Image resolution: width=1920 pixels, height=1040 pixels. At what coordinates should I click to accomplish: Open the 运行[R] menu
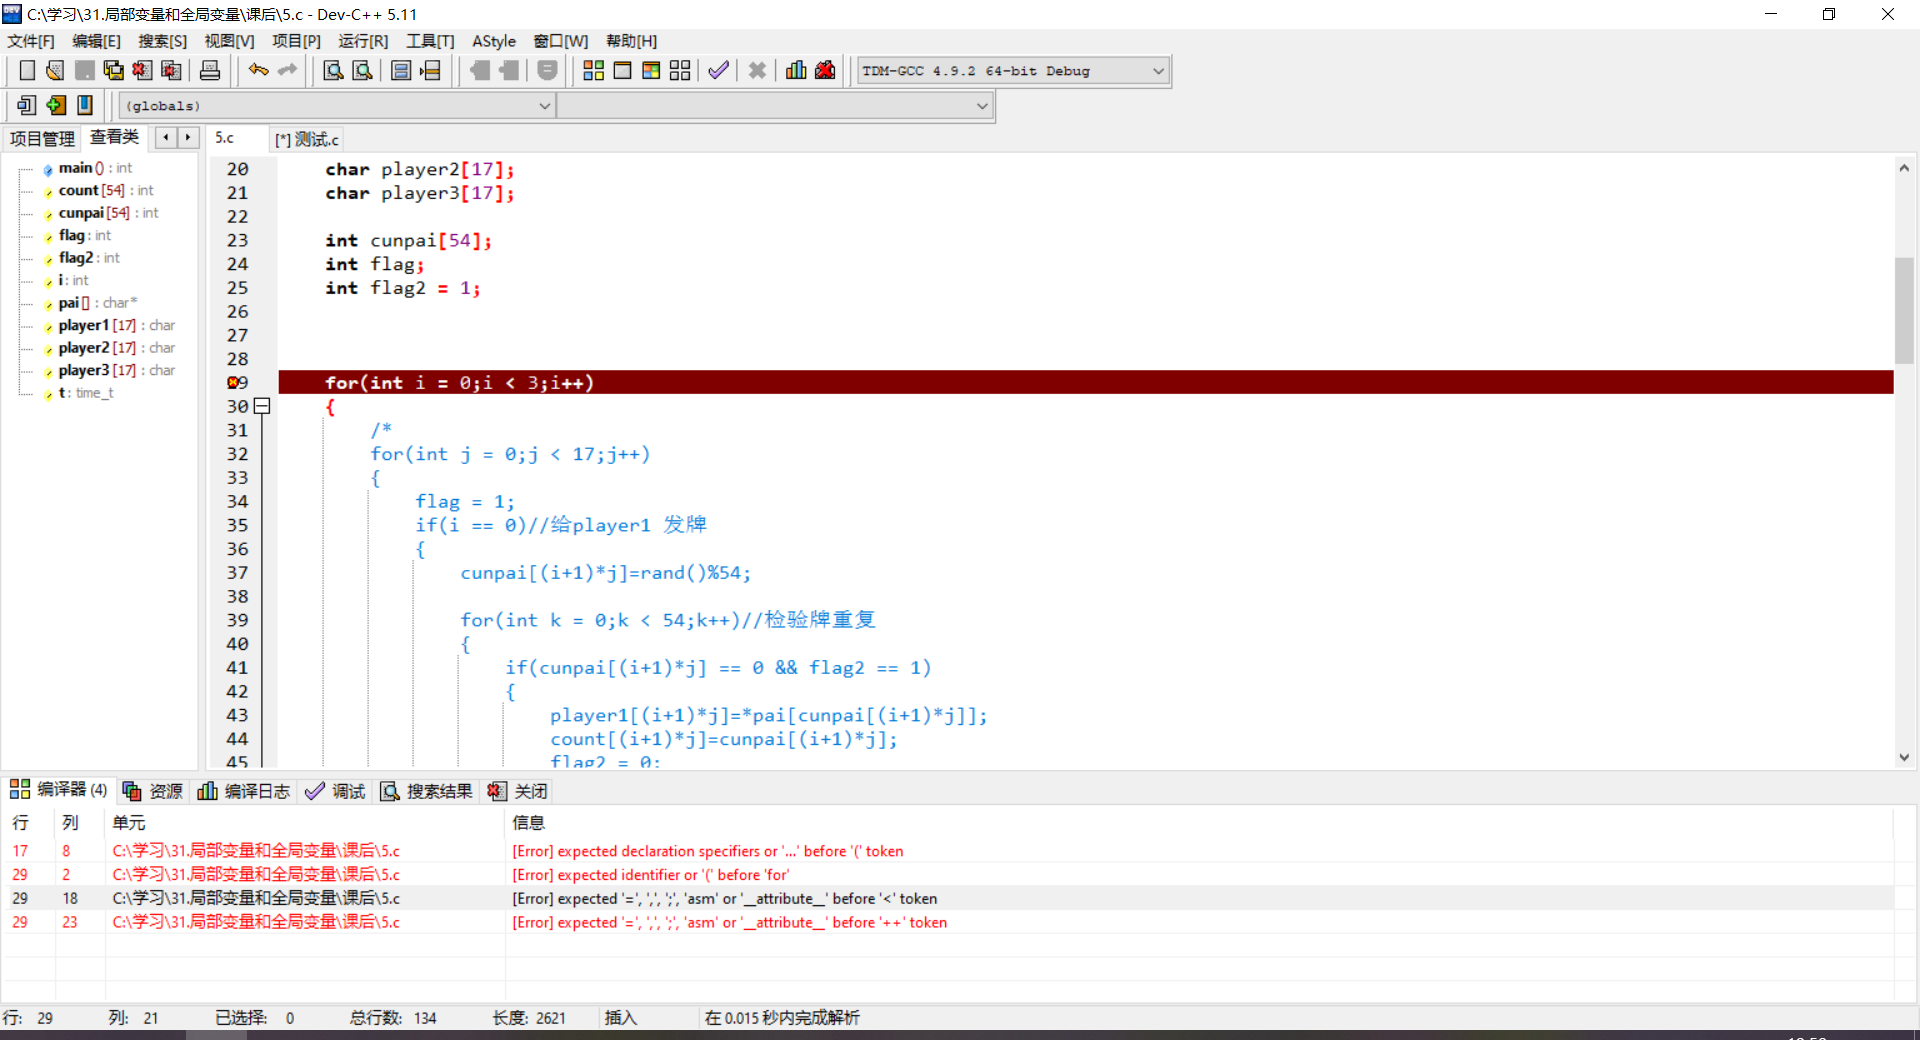click(x=363, y=41)
